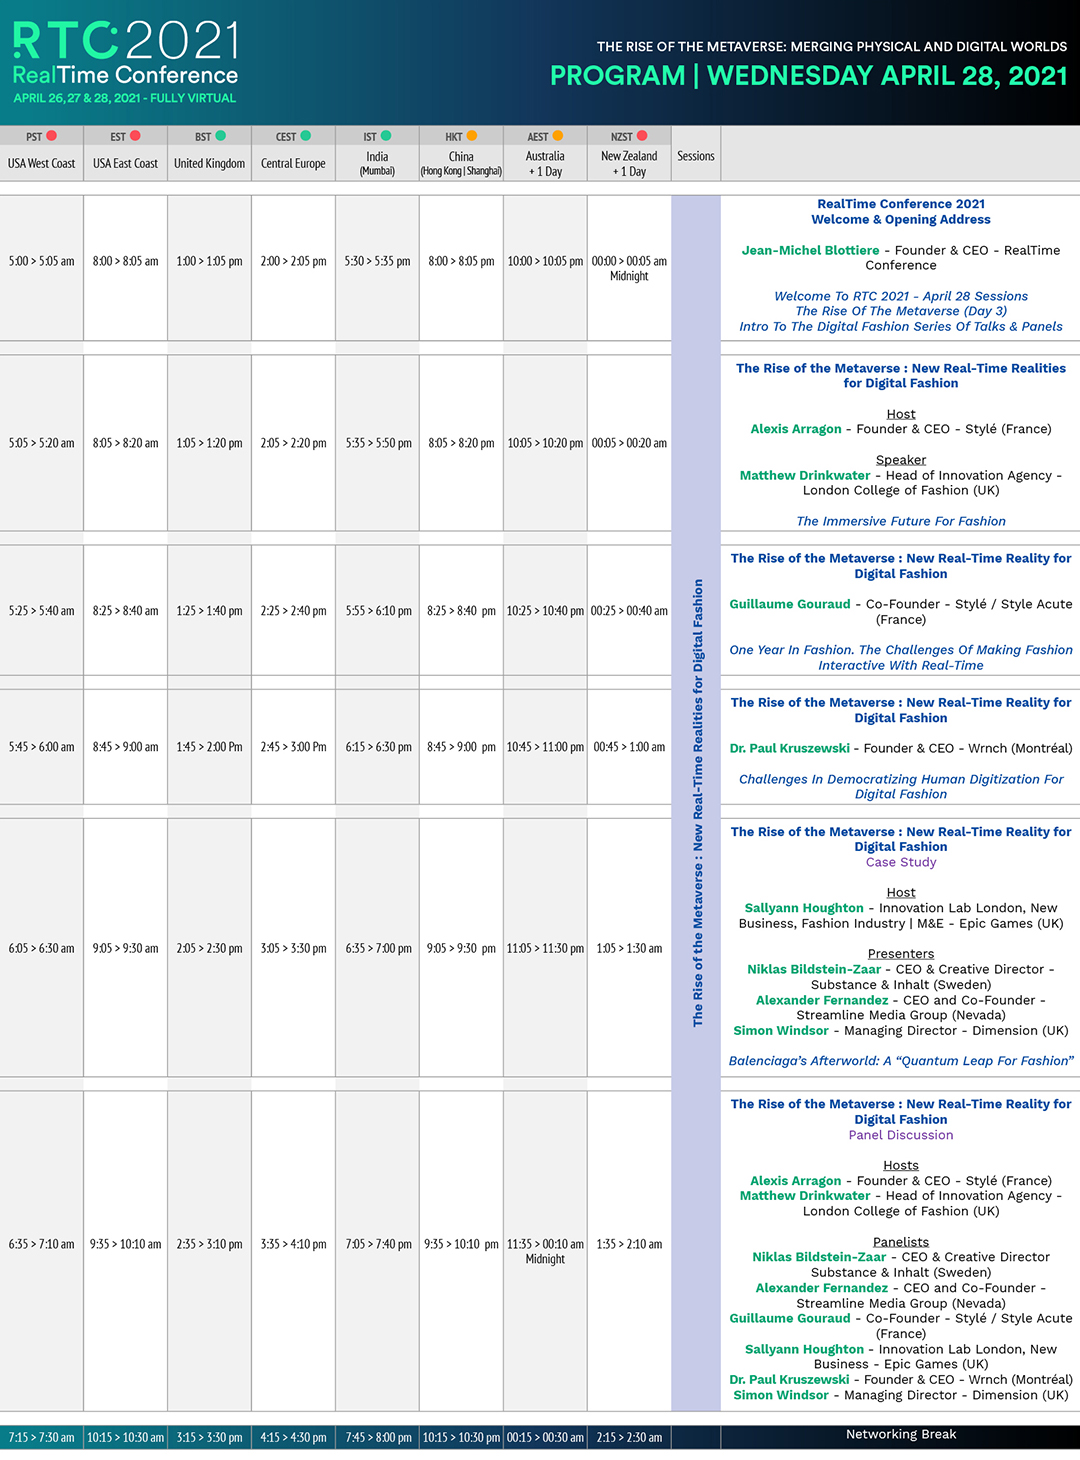Click the EST time cell '9:35 > 10:10 am'

click(126, 1244)
